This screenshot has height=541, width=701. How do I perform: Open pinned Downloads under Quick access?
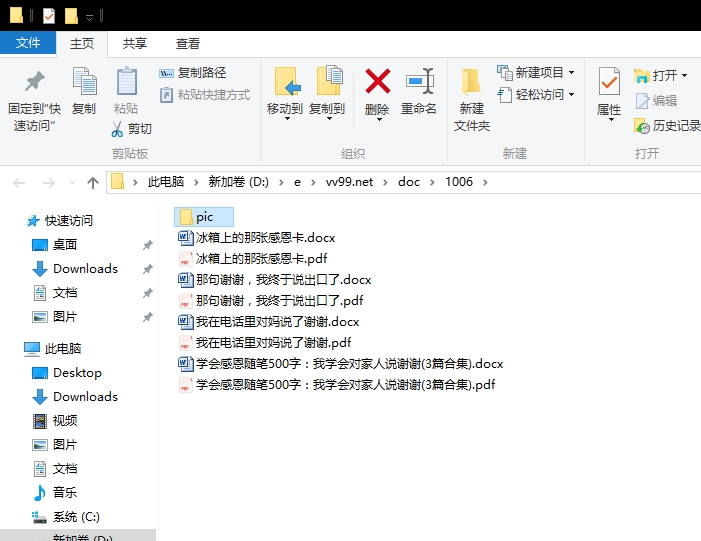point(75,269)
